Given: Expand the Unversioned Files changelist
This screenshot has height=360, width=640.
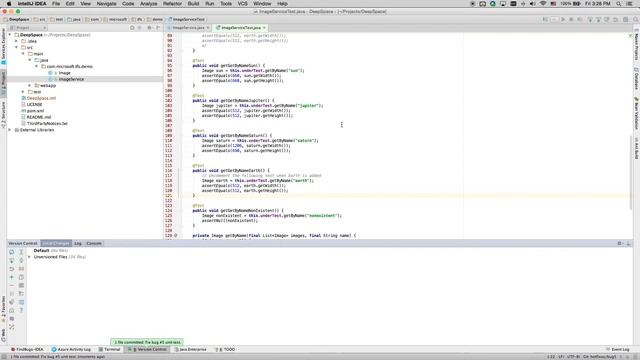Looking at the screenshot, I should pyautogui.click(x=29, y=257).
